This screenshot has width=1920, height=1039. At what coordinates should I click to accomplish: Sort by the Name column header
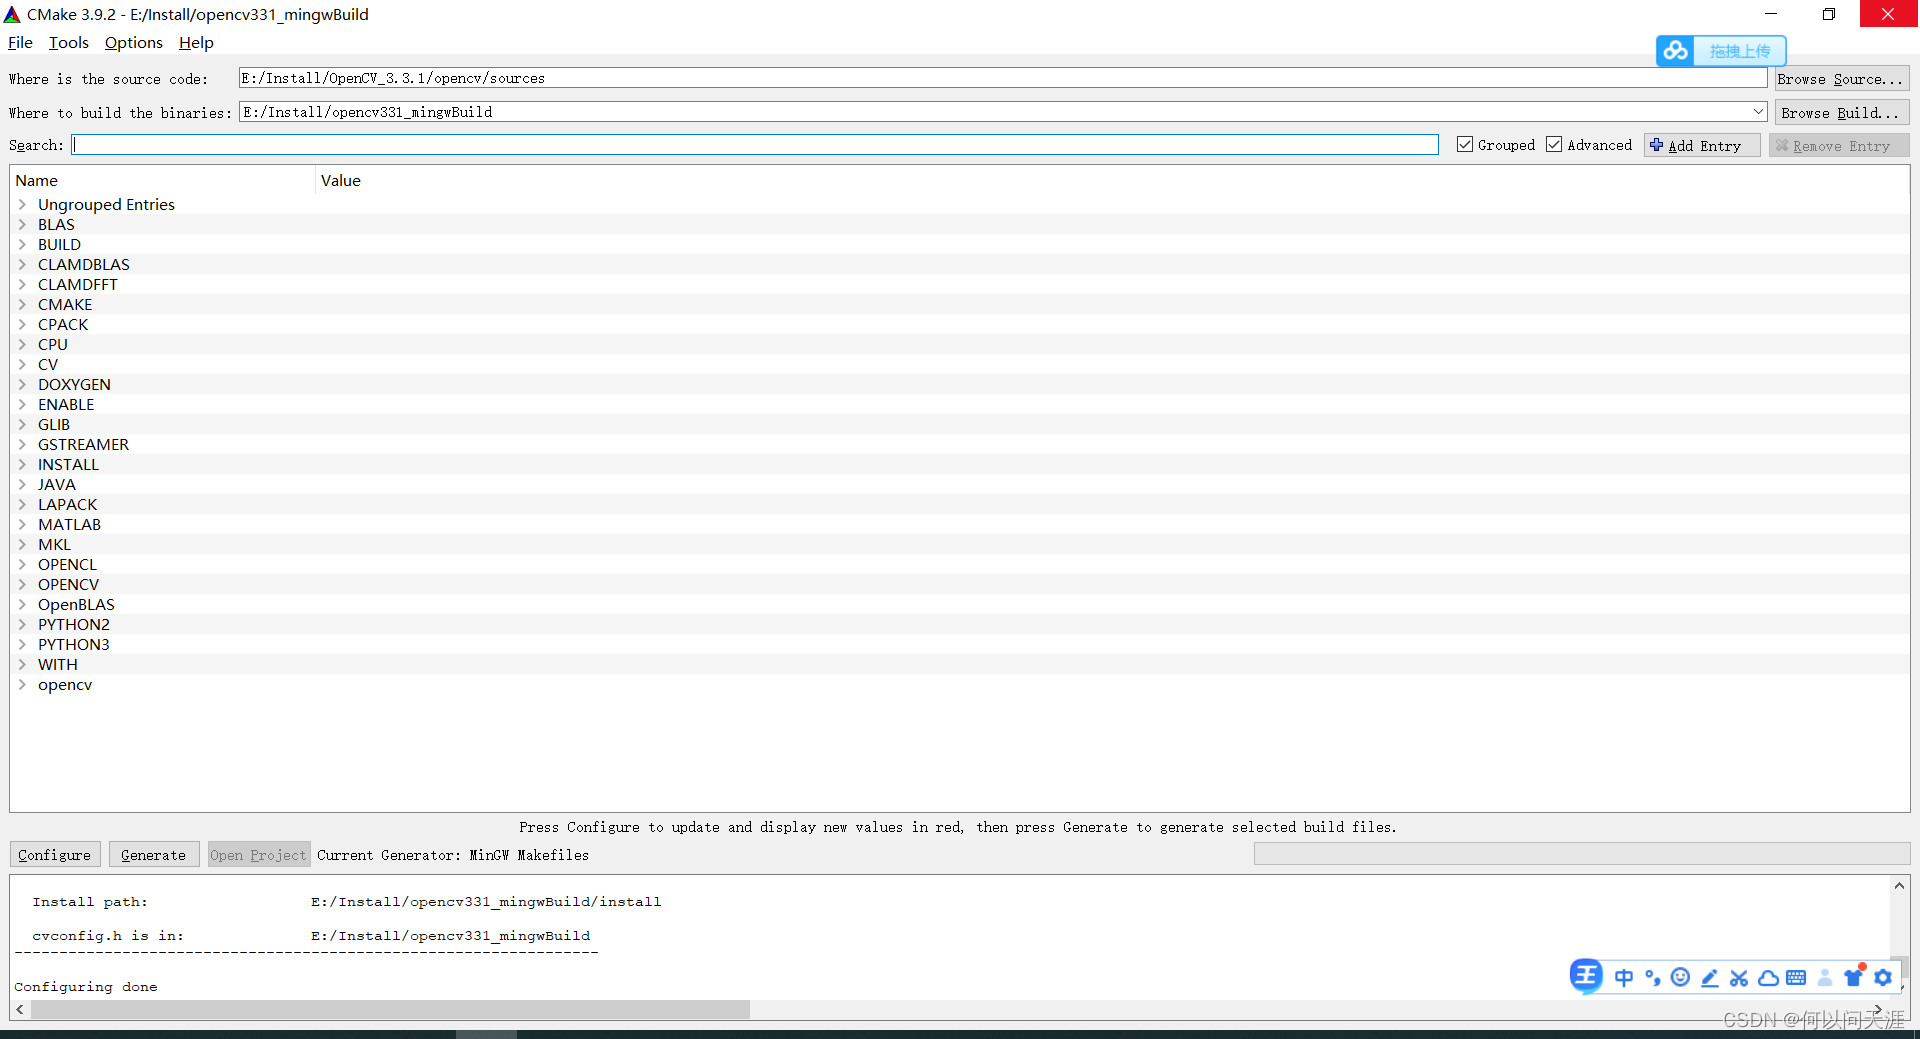click(162, 181)
